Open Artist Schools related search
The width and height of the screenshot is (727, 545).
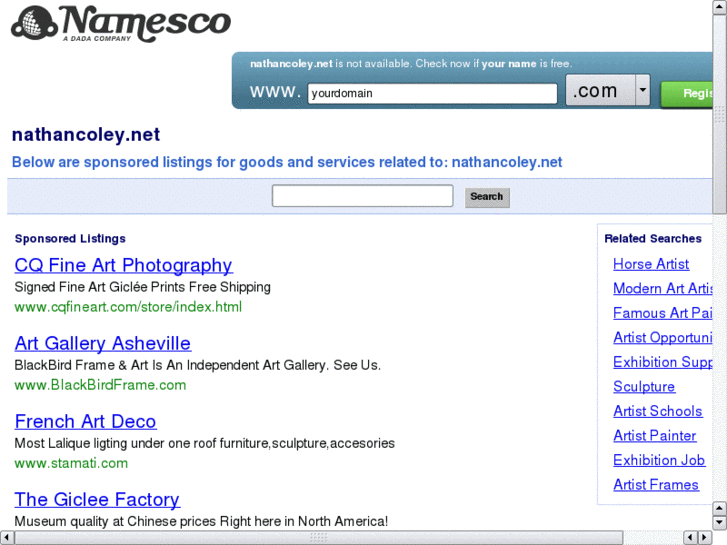657,411
